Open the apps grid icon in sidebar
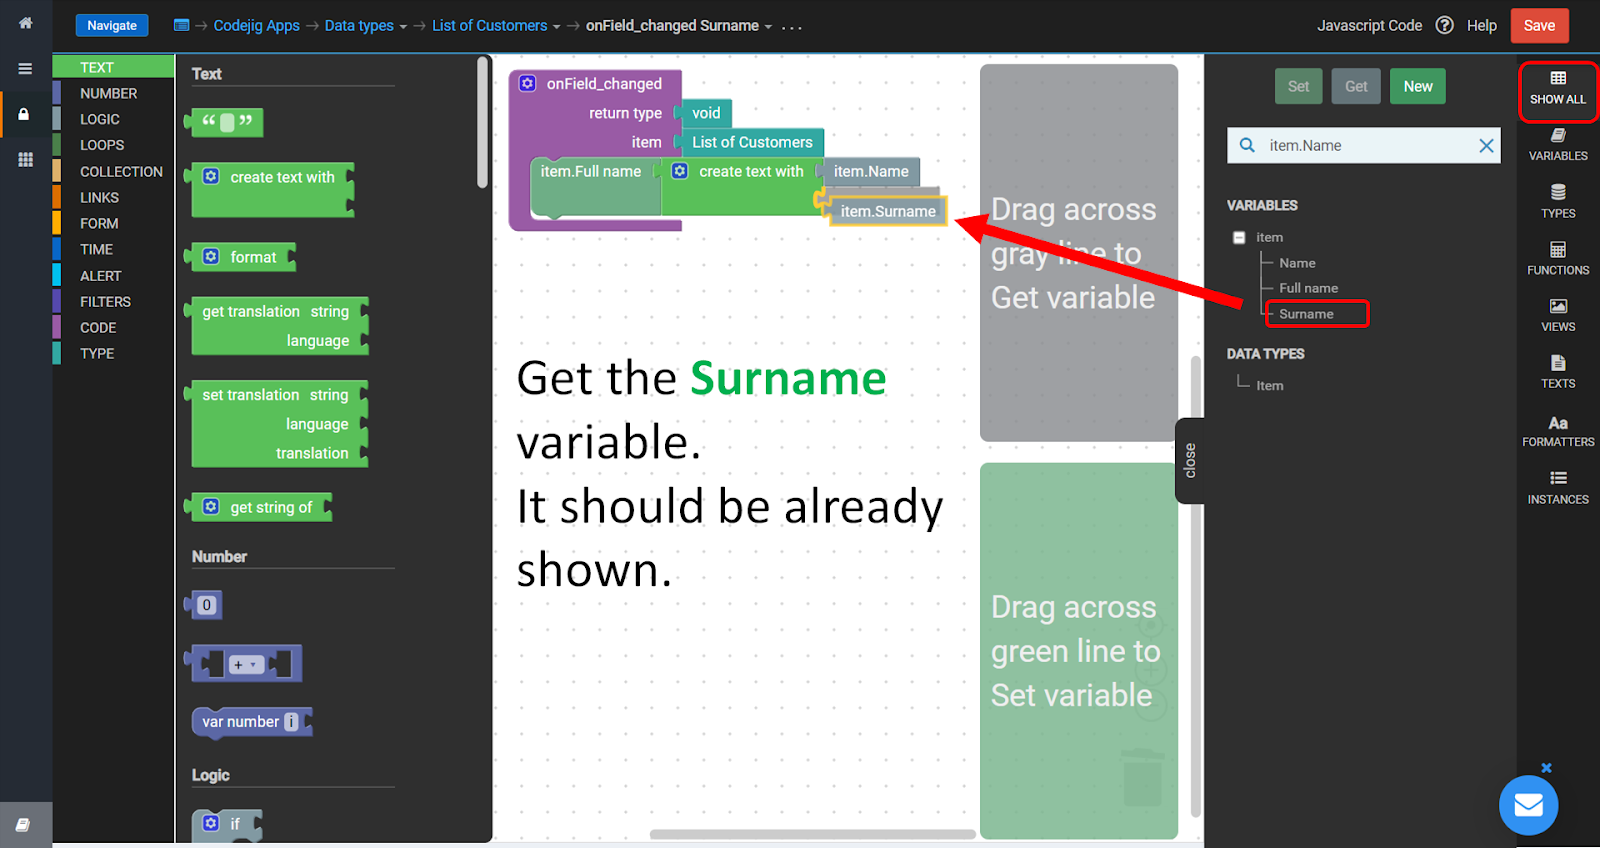Viewport: 1600px width, 848px height. 25,159
